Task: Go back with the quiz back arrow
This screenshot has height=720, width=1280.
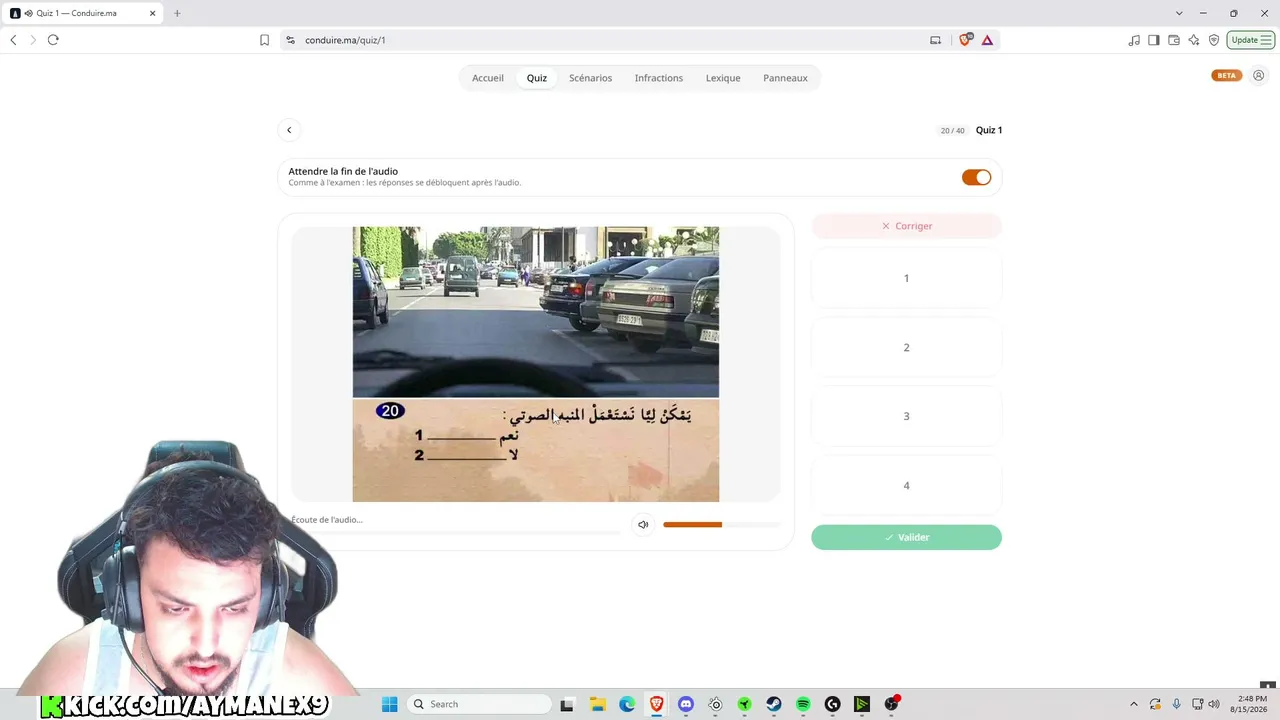Action: click(289, 130)
